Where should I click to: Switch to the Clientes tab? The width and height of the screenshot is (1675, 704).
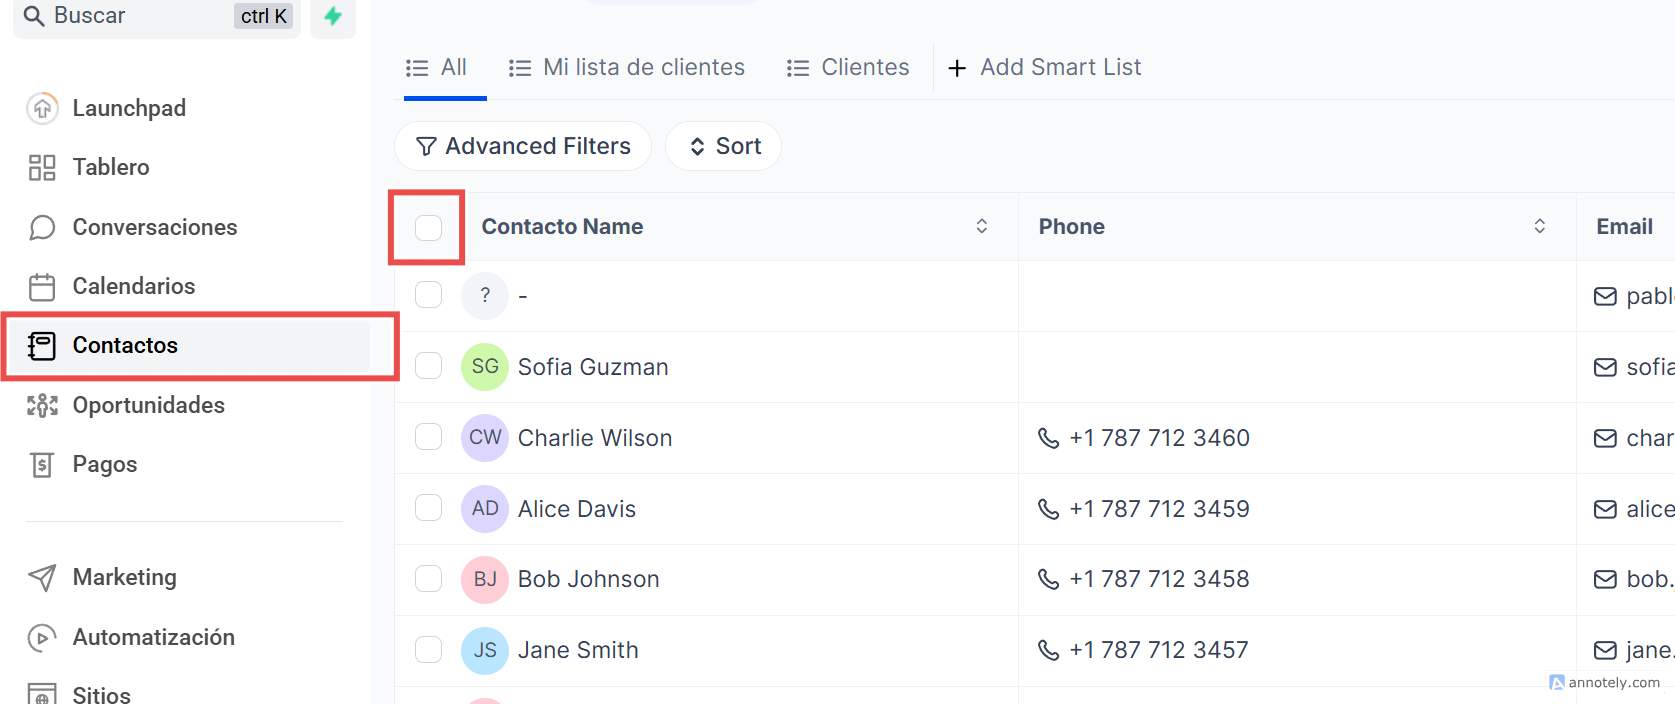click(848, 67)
